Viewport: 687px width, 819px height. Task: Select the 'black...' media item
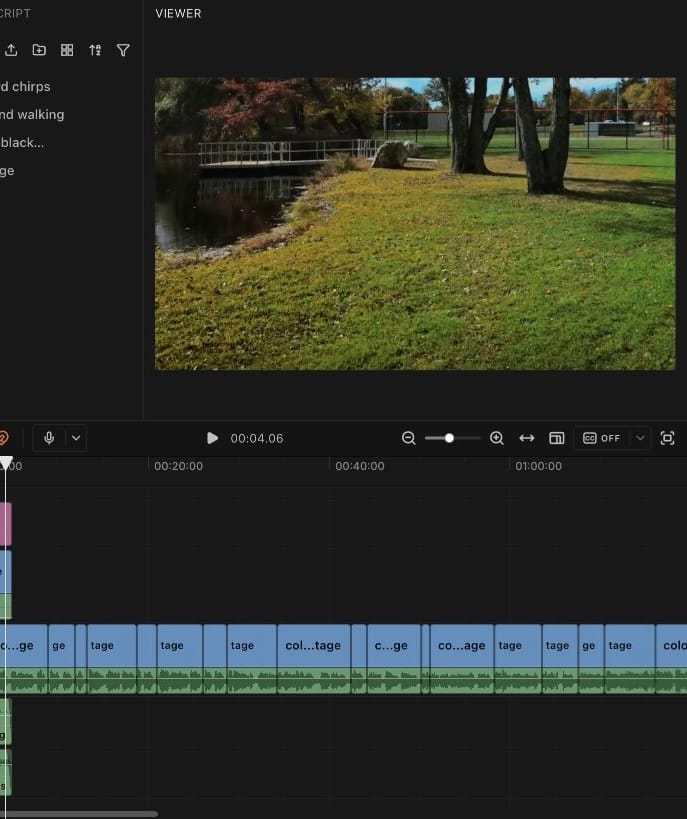(x=22, y=143)
